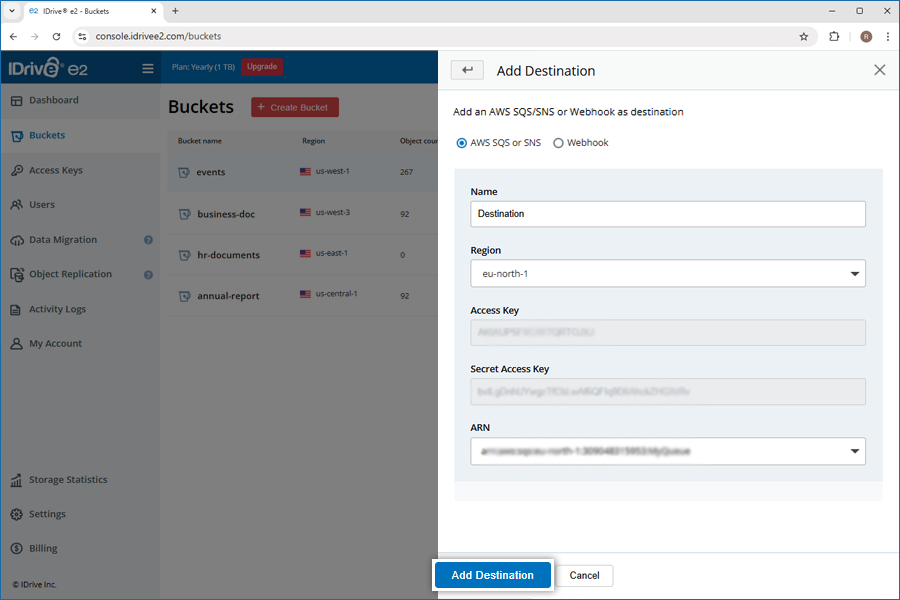Click the back arrow in Add Destination panel
The height and width of the screenshot is (600, 900).
(x=467, y=70)
